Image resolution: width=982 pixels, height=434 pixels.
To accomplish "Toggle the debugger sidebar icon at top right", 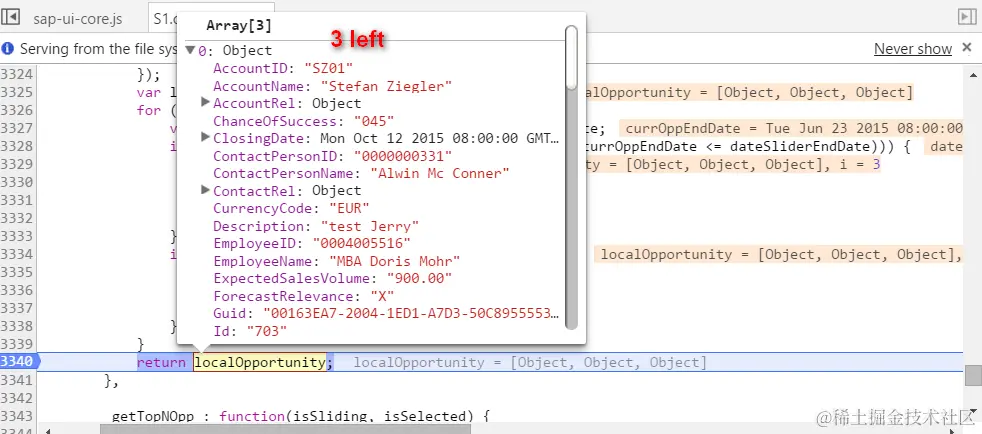I will (x=968, y=18).
